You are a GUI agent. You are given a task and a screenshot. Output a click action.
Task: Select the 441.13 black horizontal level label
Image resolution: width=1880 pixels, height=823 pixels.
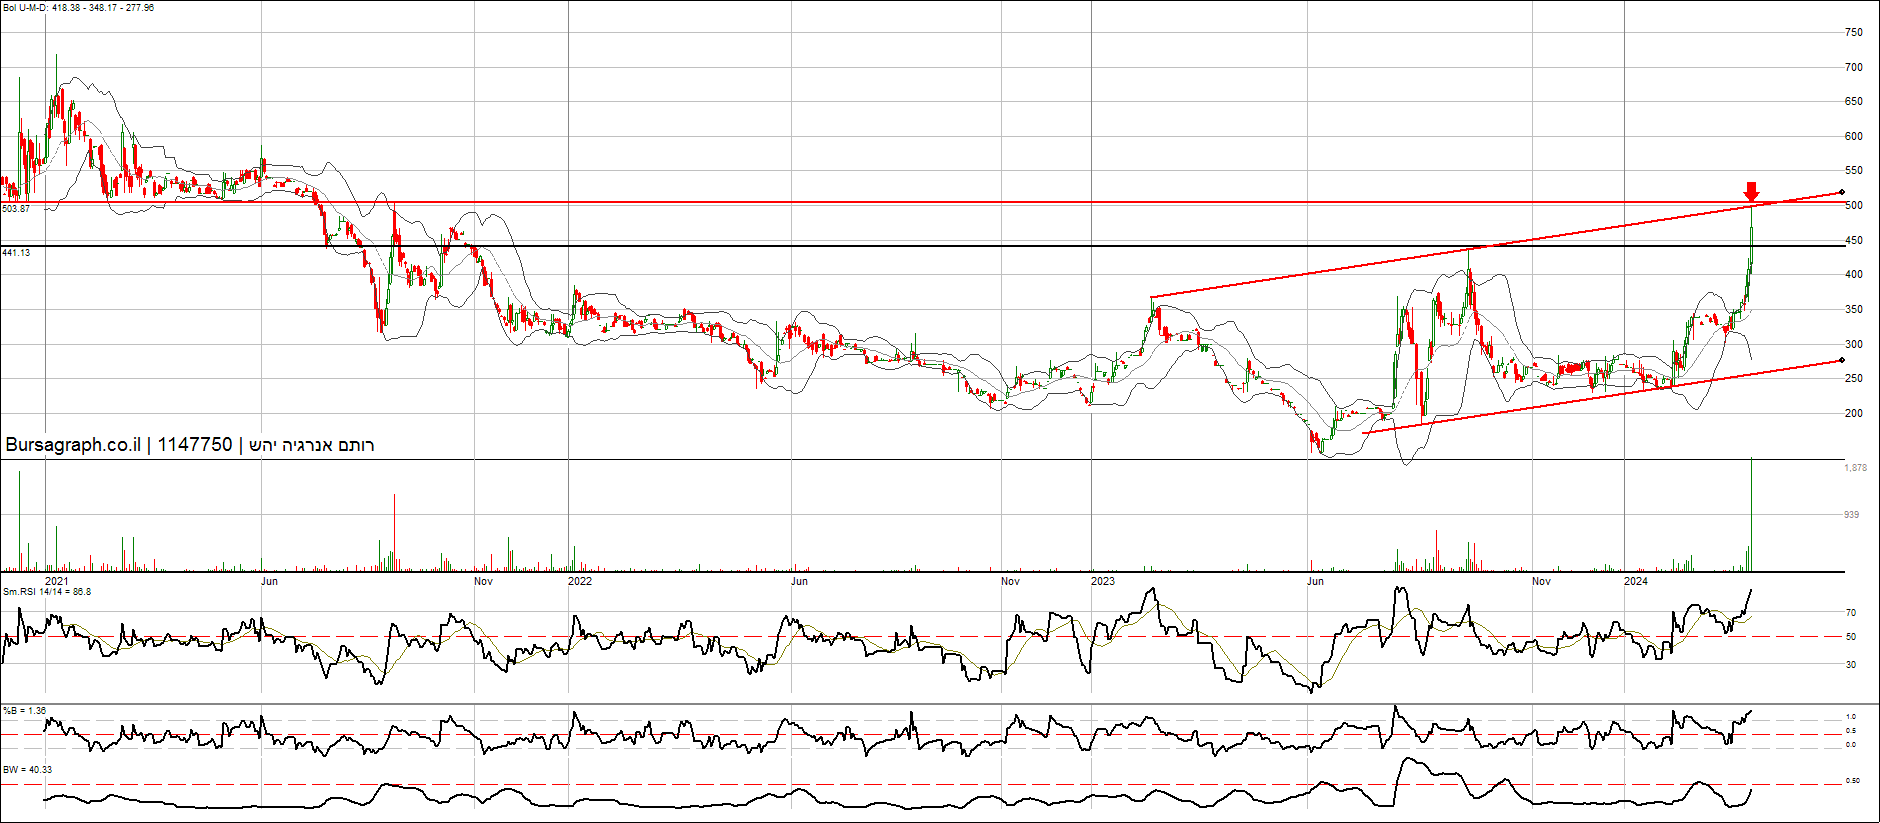coord(16,253)
